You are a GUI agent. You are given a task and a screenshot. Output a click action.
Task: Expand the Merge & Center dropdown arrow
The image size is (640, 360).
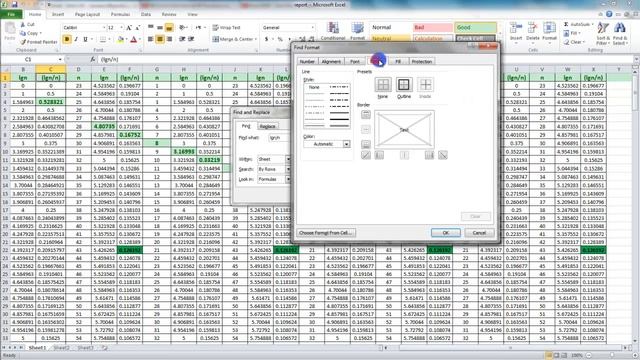tap(256, 39)
